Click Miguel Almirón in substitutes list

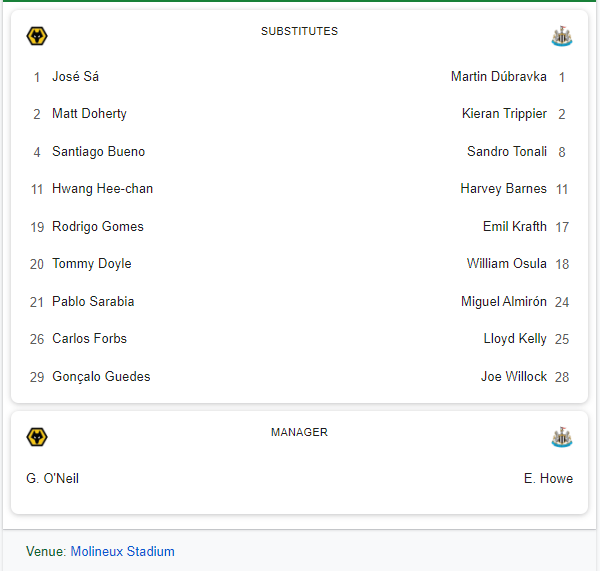504,302
